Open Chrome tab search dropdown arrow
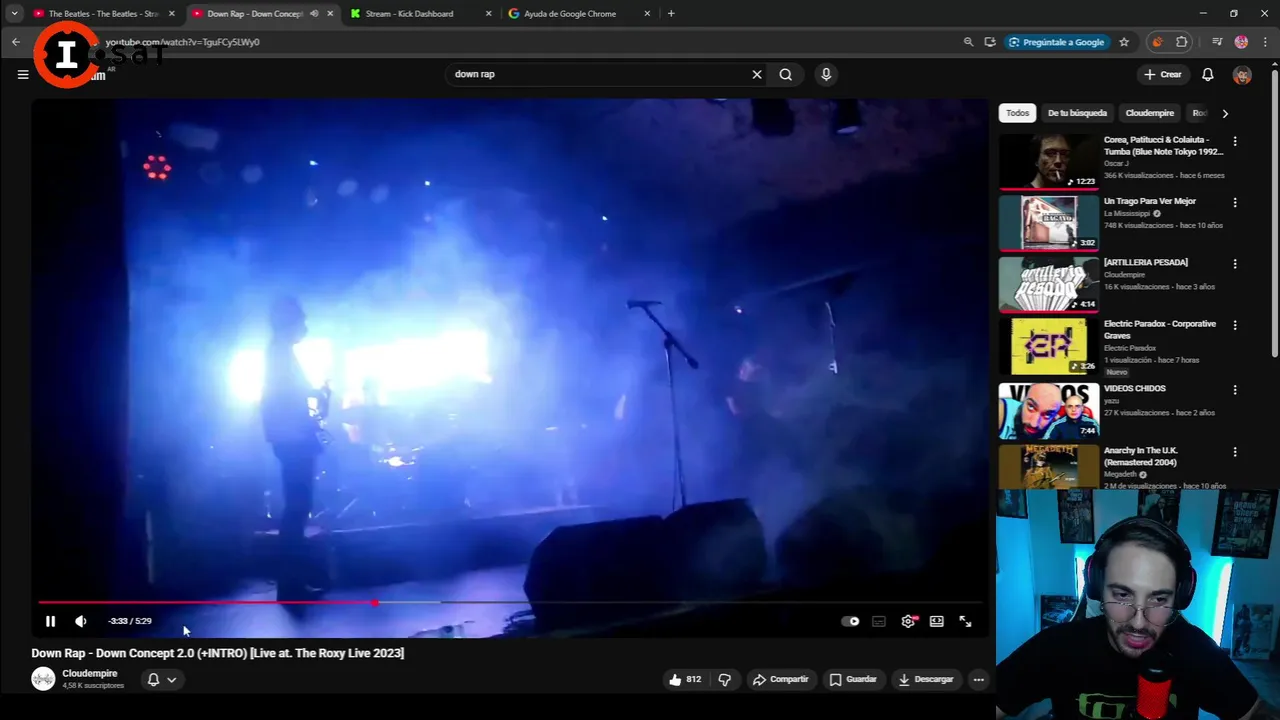This screenshot has height=720, width=1280. coord(14,14)
